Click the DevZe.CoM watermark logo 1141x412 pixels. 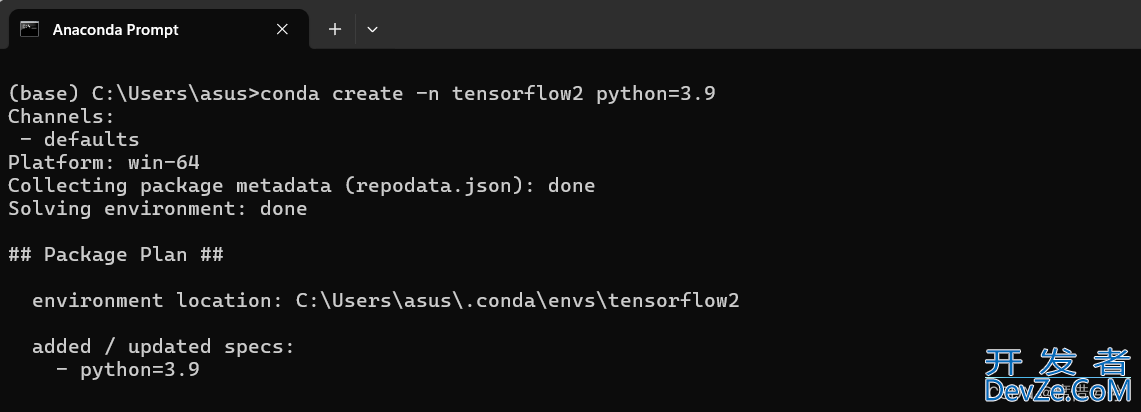(1058, 391)
